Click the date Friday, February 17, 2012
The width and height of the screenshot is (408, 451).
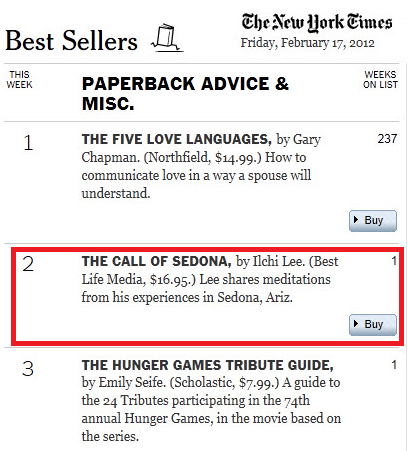pyautogui.click(x=308, y=43)
